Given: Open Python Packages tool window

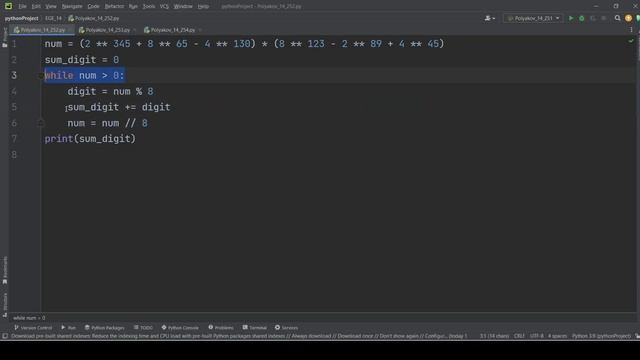Looking at the screenshot, I should click(104, 328).
